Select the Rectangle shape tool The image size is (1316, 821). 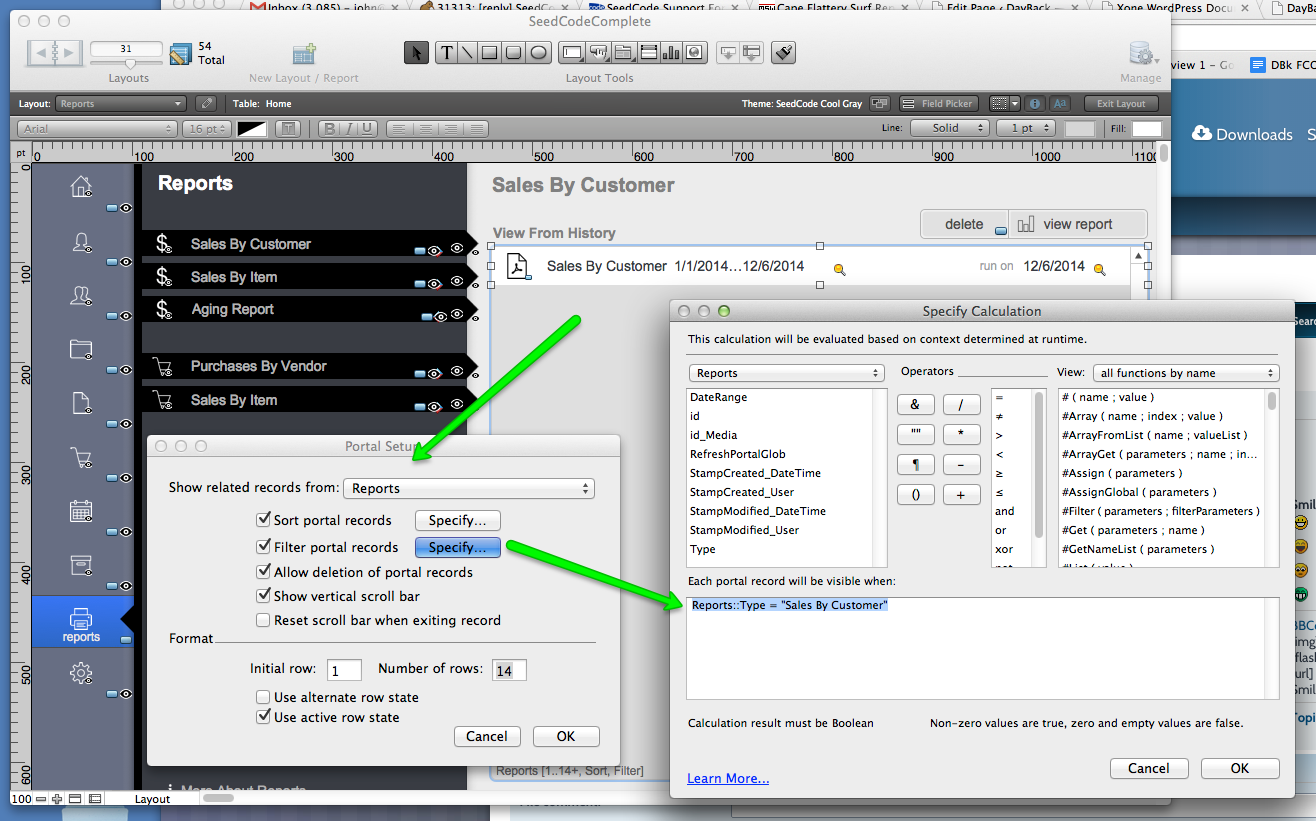coord(490,53)
